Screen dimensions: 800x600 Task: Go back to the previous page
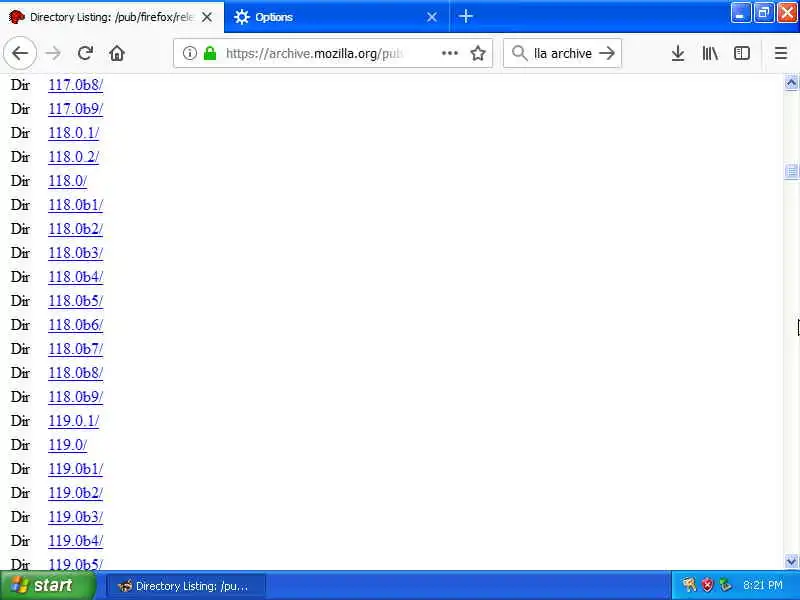pyautogui.click(x=20, y=53)
